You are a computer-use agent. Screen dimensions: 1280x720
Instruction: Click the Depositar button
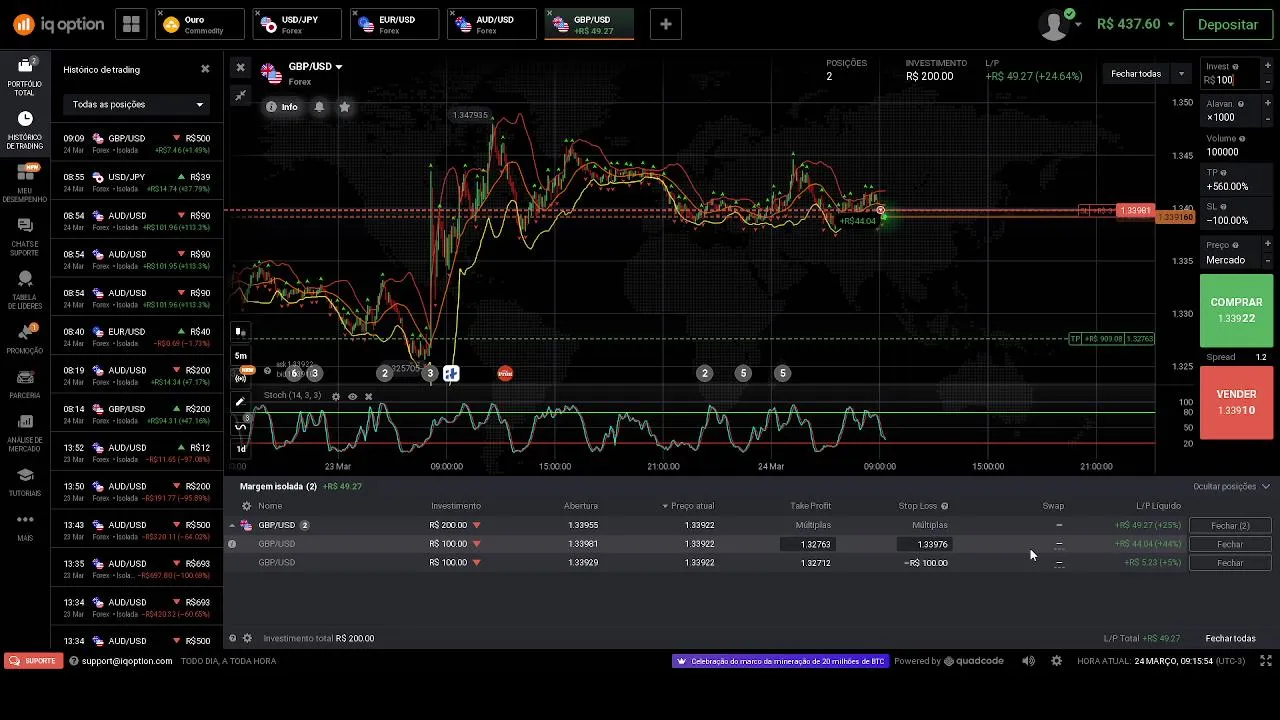1227,25
